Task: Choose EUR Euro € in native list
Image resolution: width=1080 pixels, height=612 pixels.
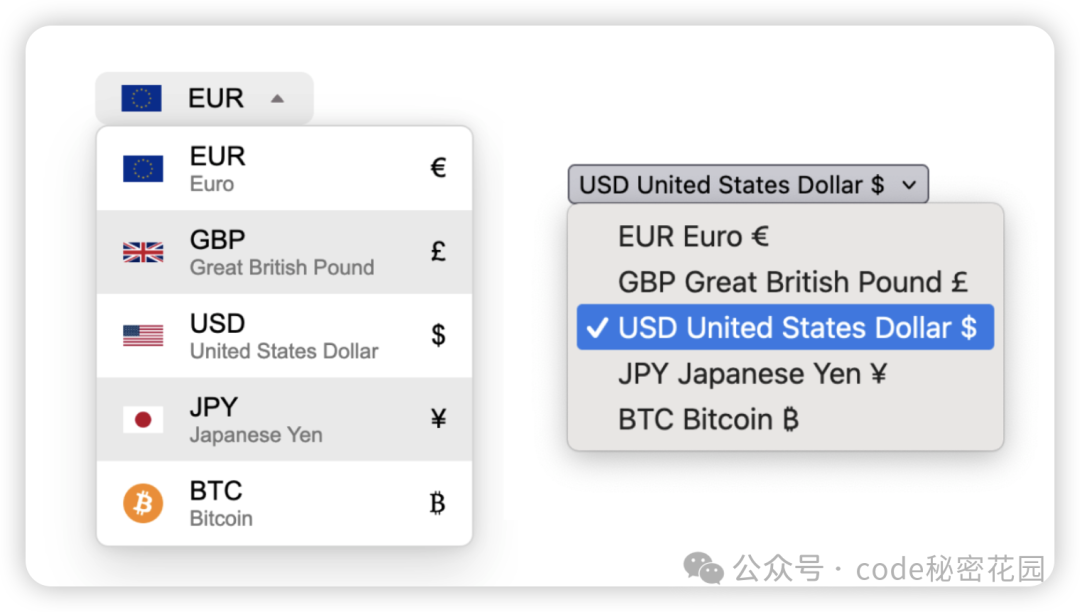Action: click(x=693, y=237)
